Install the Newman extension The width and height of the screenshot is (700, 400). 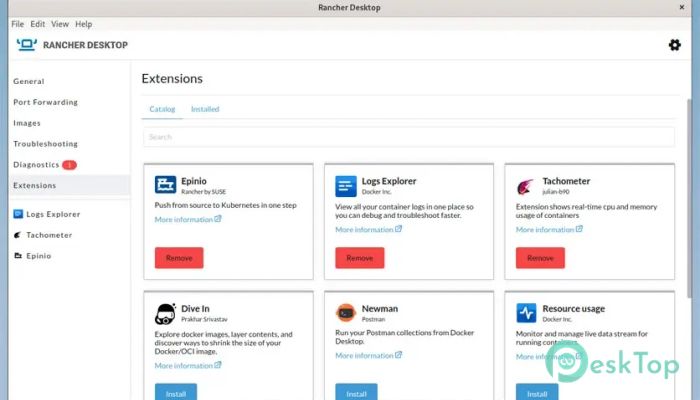(x=356, y=392)
